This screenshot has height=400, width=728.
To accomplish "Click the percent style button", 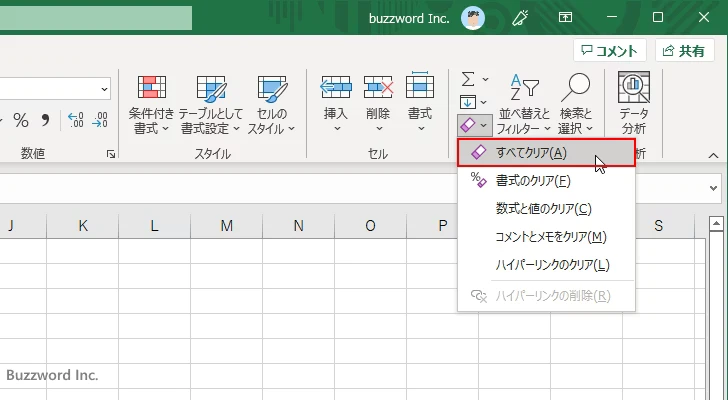I will point(47,121).
